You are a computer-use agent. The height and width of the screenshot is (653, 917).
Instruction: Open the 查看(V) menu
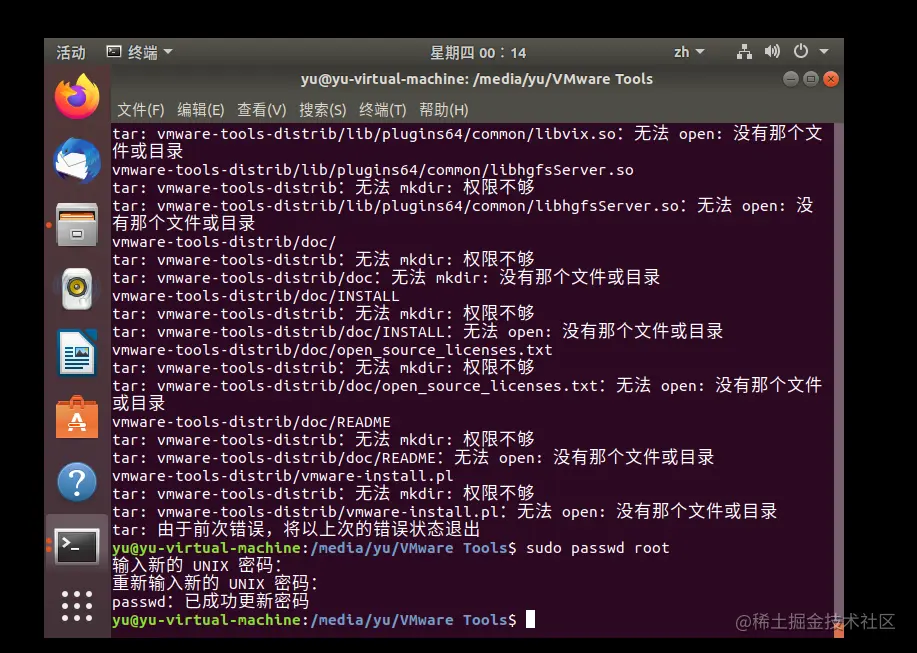click(x=261, y=110)
